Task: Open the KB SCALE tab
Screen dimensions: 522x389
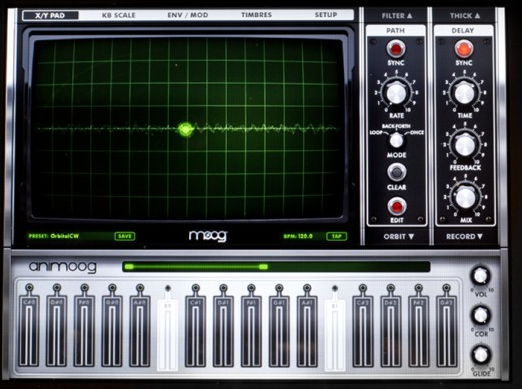Action: pos(119,15)
